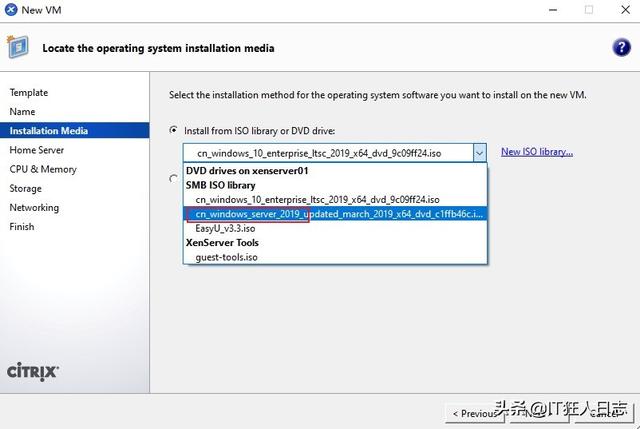The image size is (640, 429).
Task: Open the help question mark icon
Action: (621, 48)
